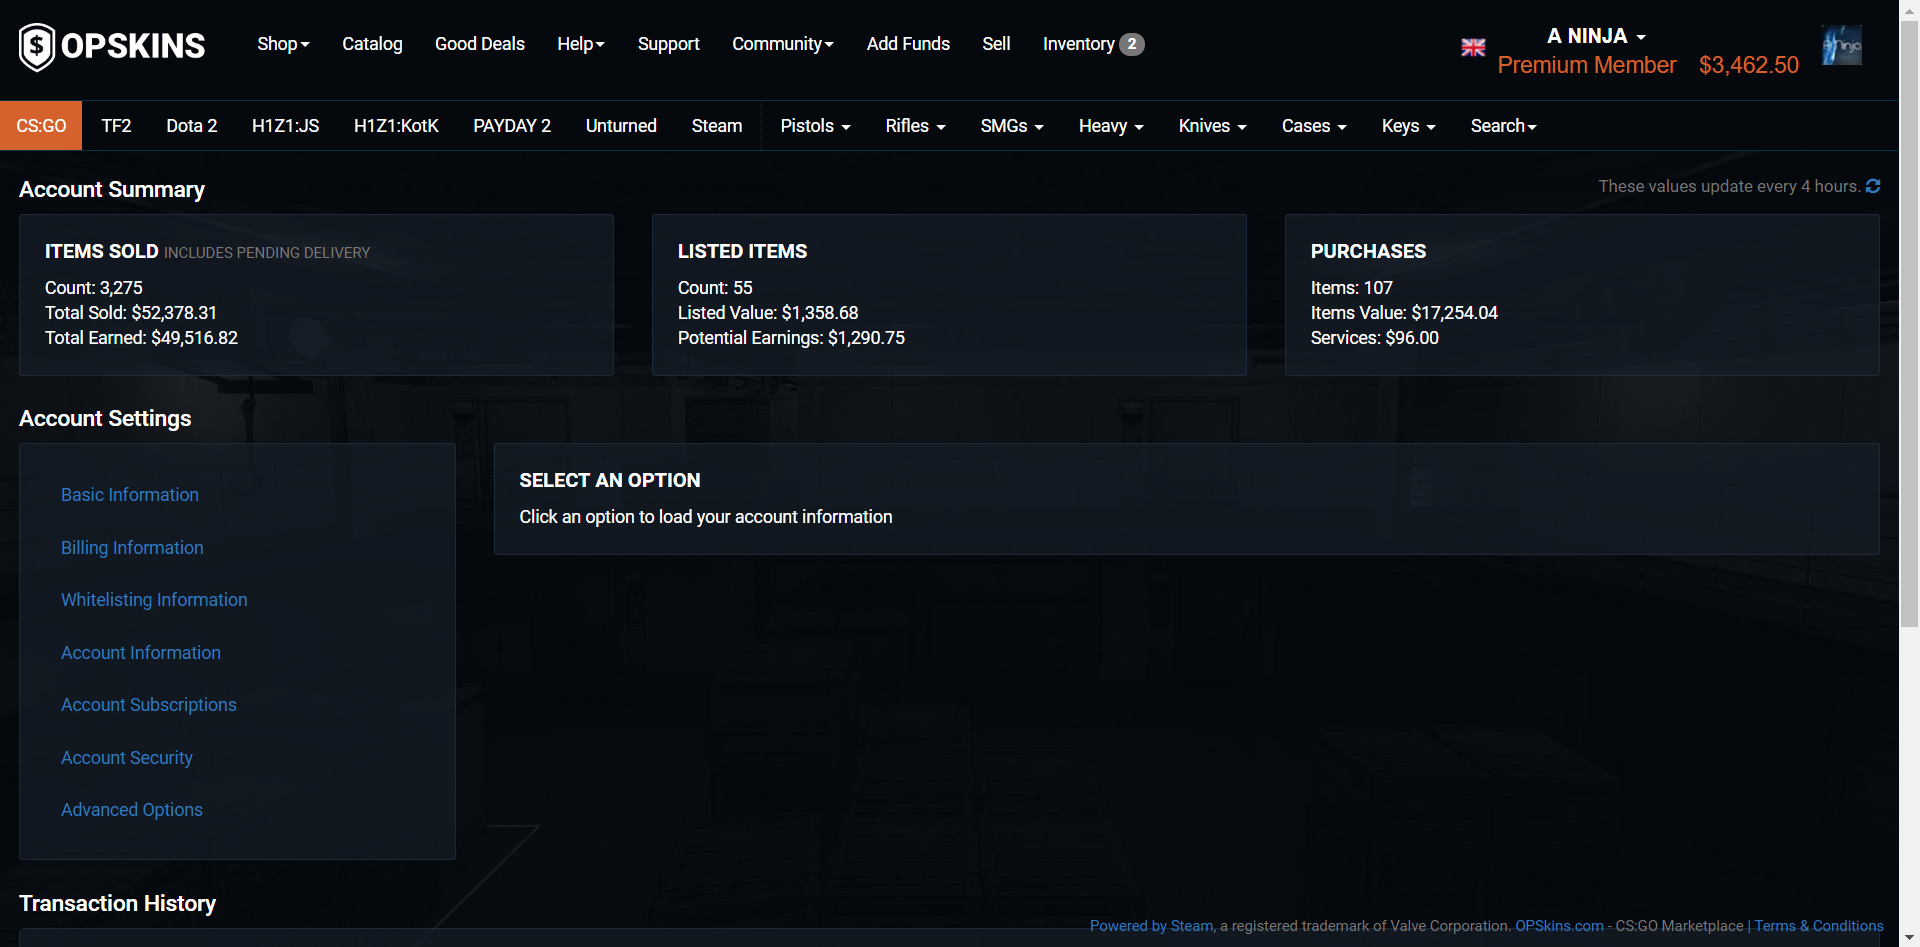Viewport: 1920px width, 947px height.
Task: Open Terms & Conditions link
Action: pyautogui.click(x=1819, y=926)
